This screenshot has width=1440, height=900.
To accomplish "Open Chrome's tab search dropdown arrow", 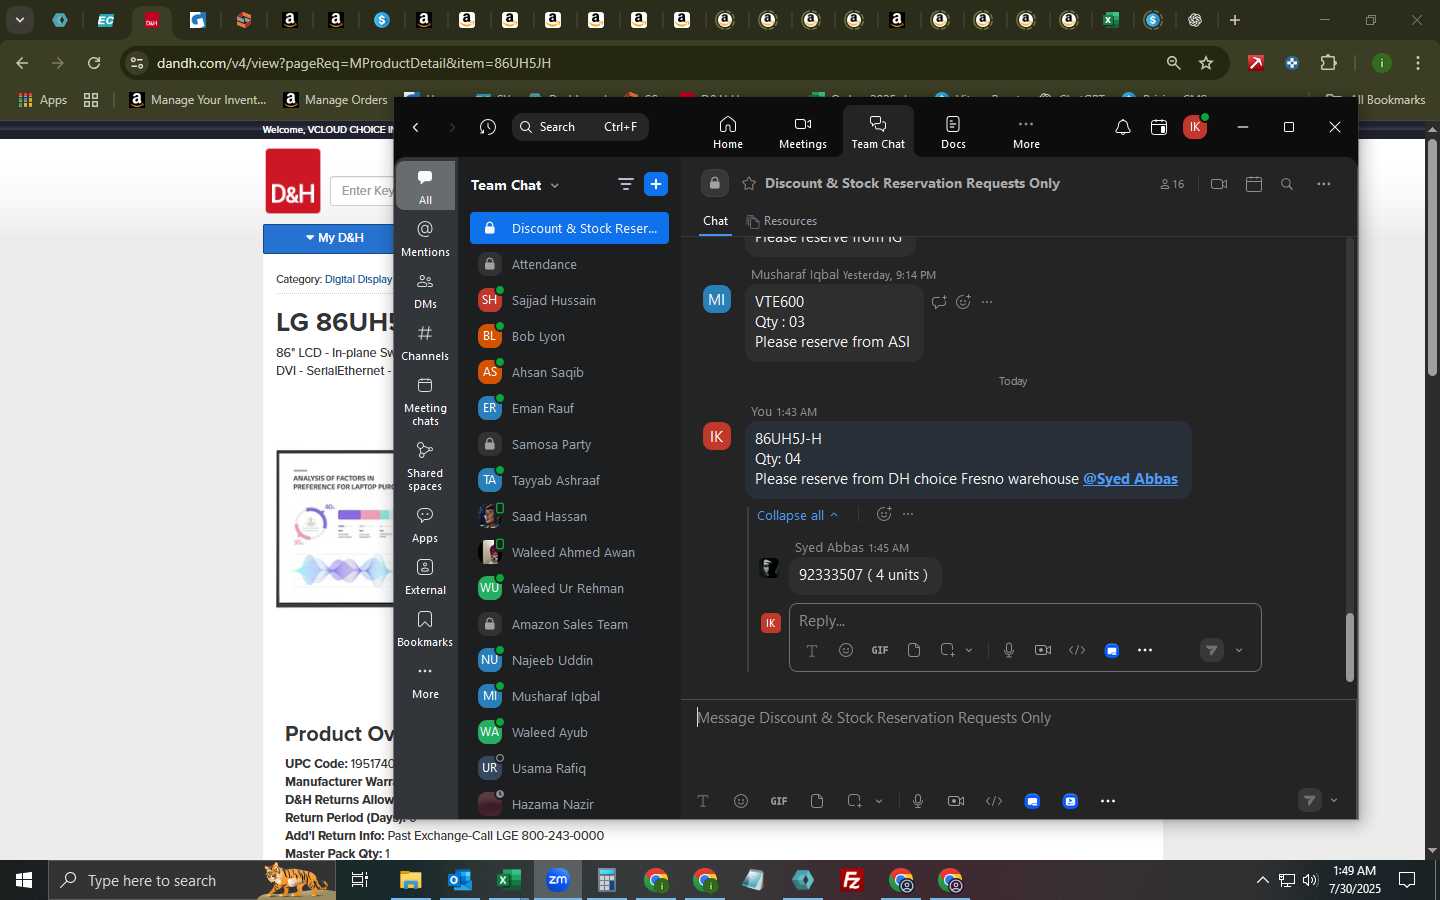I will [x=19, y=19].
